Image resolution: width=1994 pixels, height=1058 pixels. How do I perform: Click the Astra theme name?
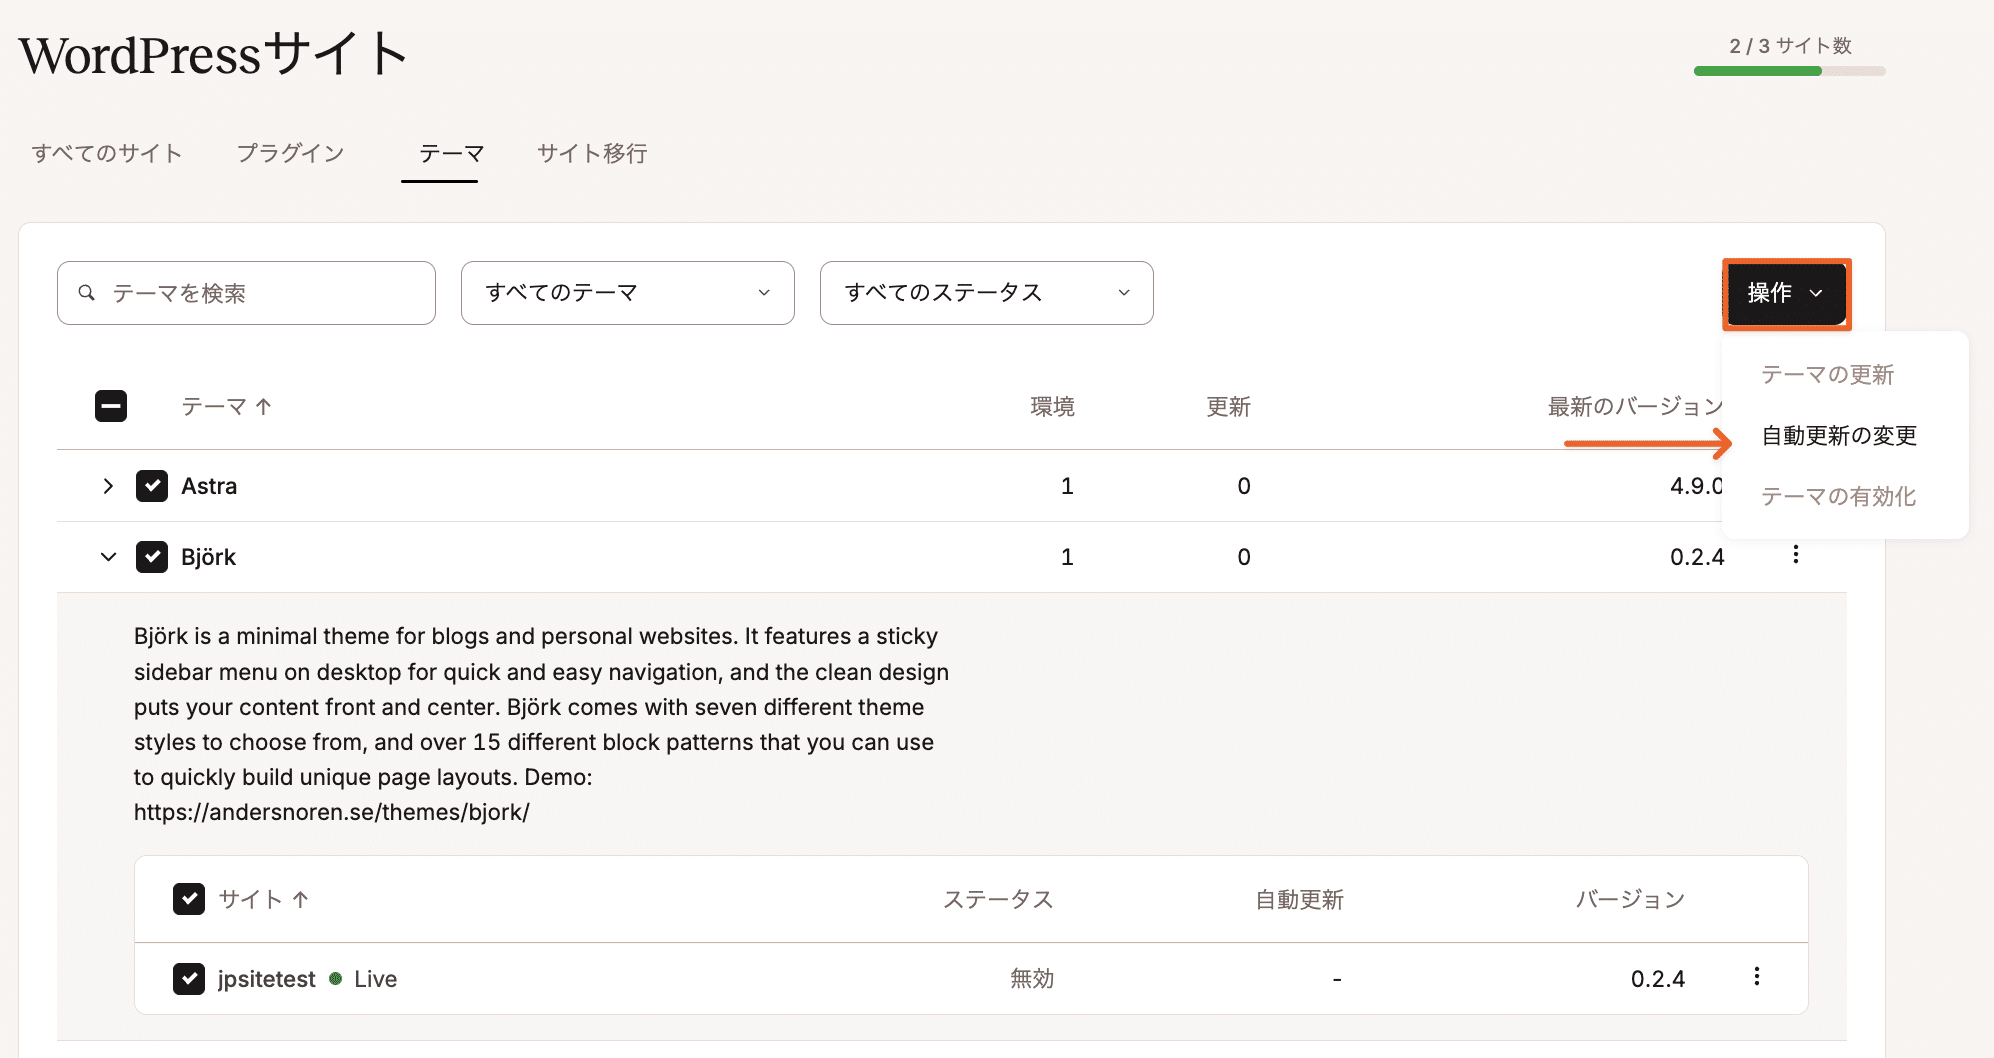coord(209,486)
